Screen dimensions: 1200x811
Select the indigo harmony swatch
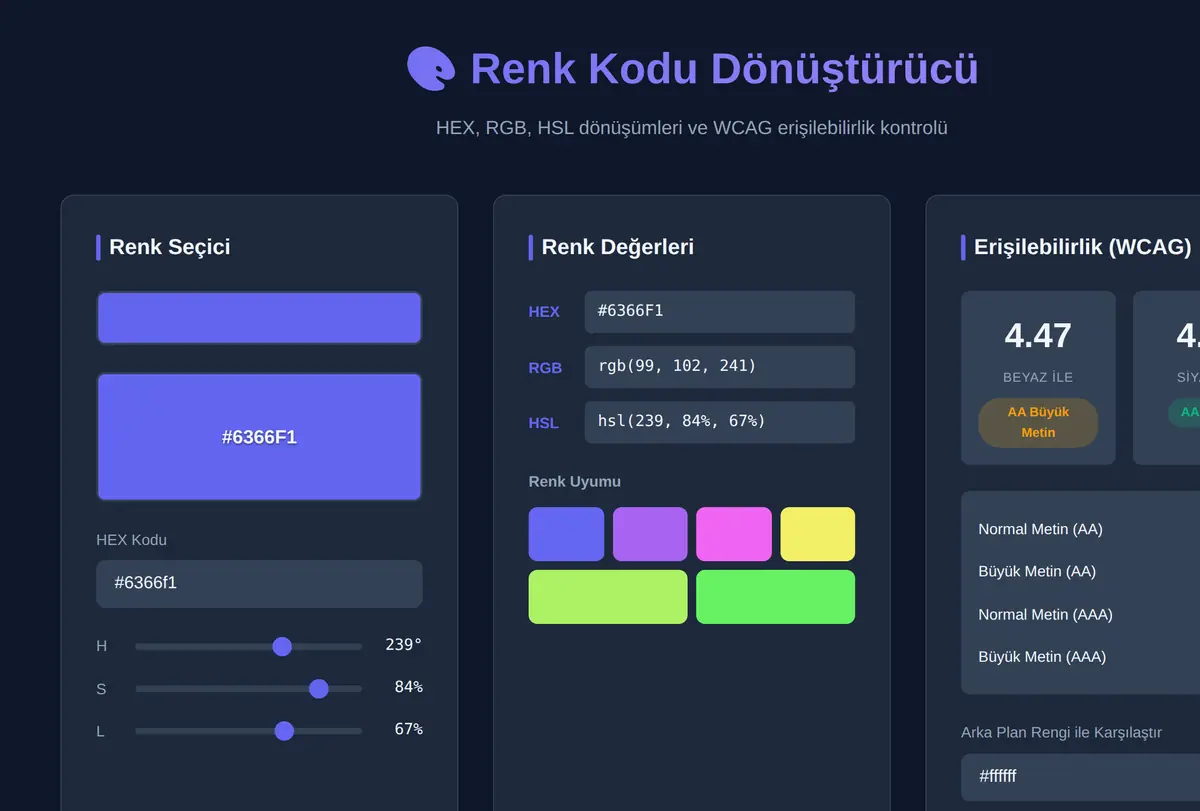coord(566,534)
